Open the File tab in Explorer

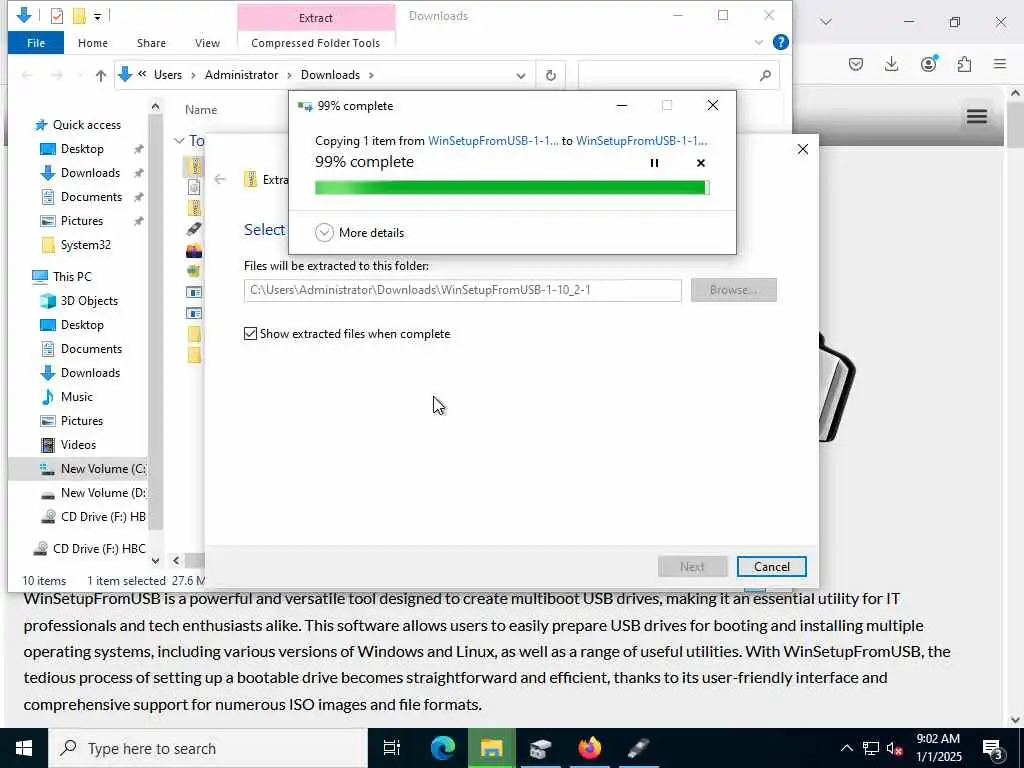click(x=36, y=43)
